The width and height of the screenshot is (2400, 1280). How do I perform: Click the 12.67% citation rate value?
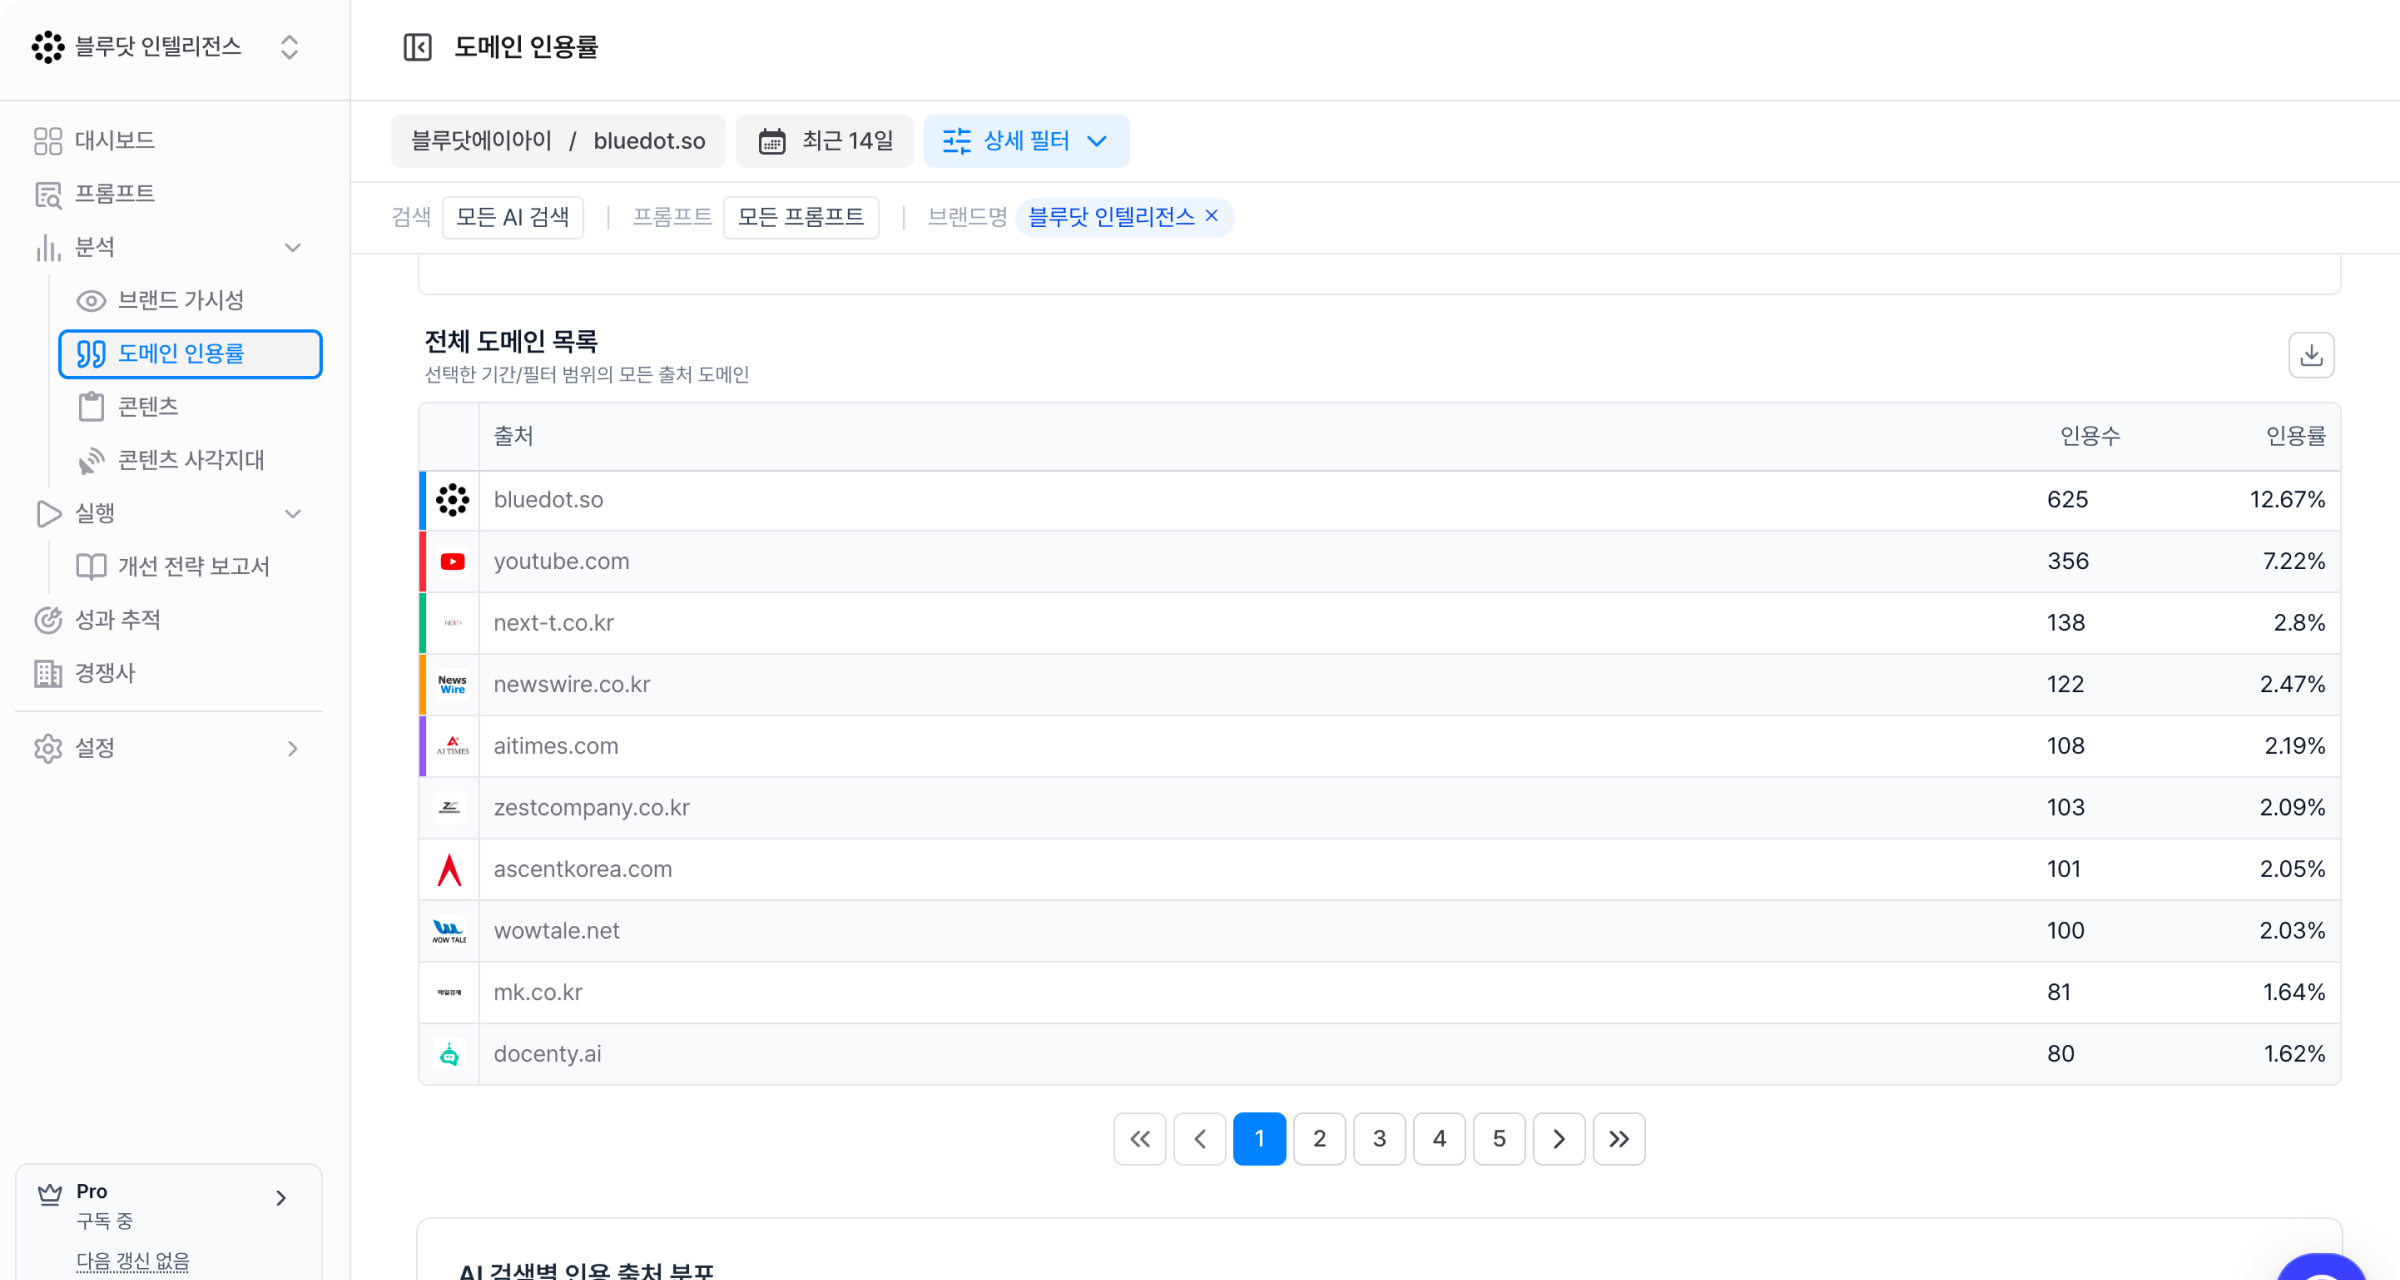pyautogui.click(x=2287, y=500)
